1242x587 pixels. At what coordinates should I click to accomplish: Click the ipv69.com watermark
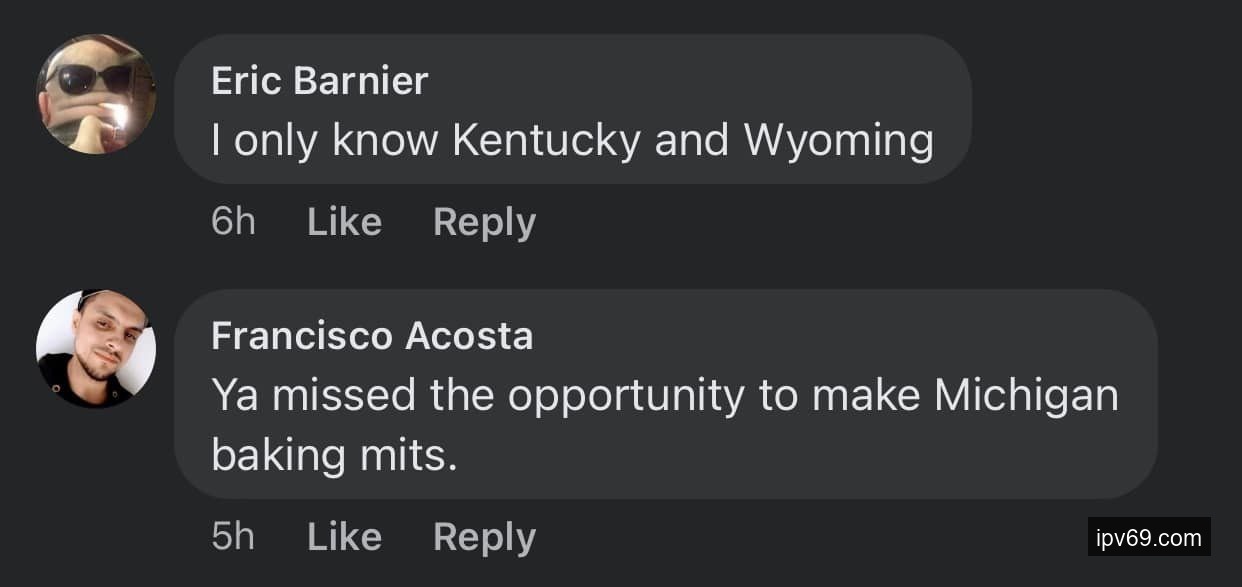click(x=1149, y=537)
